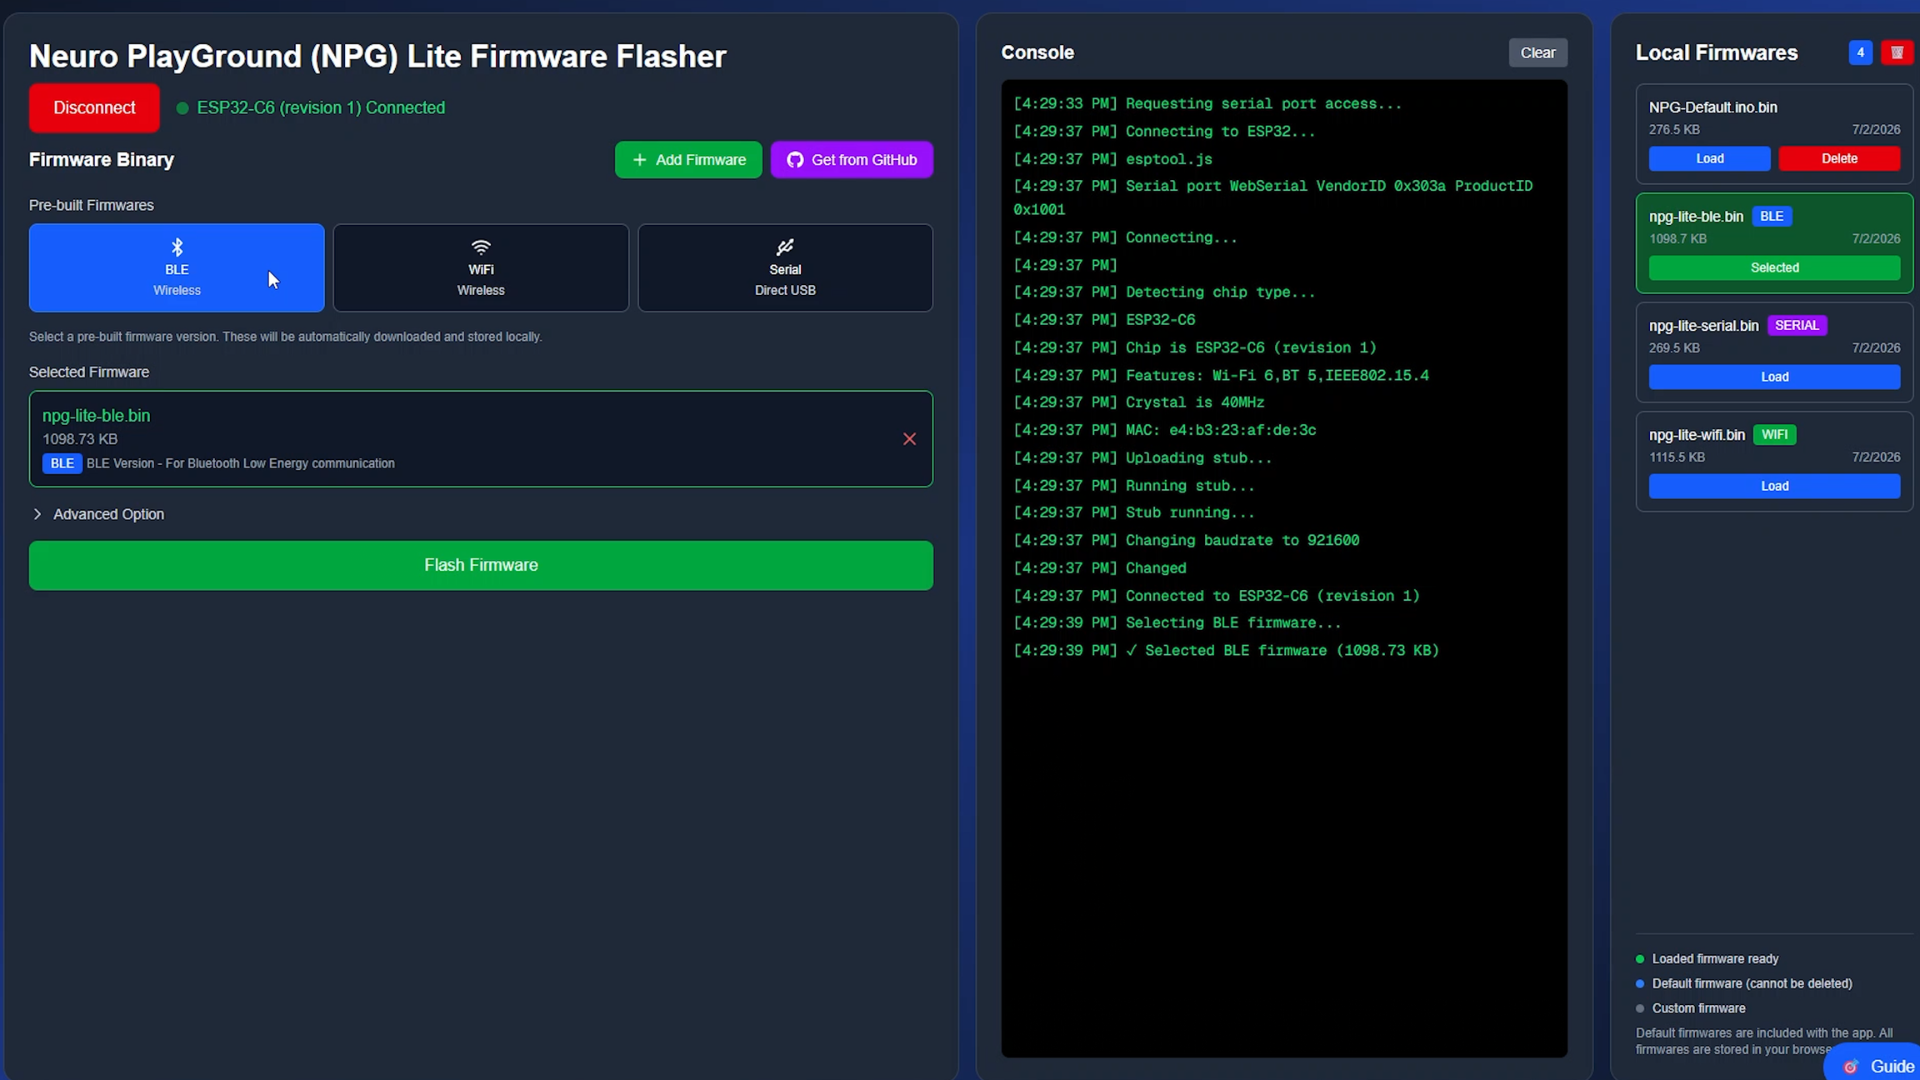1920x1080 pixels.
Task: Click the console line 'Changed'
Action: [x=1156, y=568]
